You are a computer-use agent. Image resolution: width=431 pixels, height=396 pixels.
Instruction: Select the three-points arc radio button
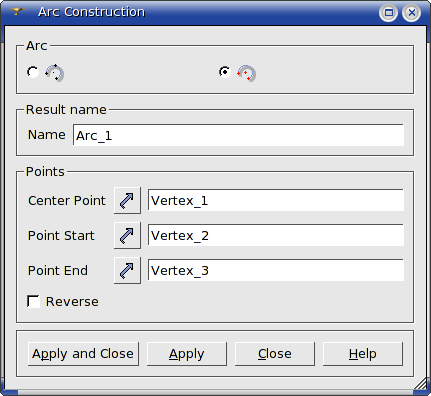(x=33, y=72)
